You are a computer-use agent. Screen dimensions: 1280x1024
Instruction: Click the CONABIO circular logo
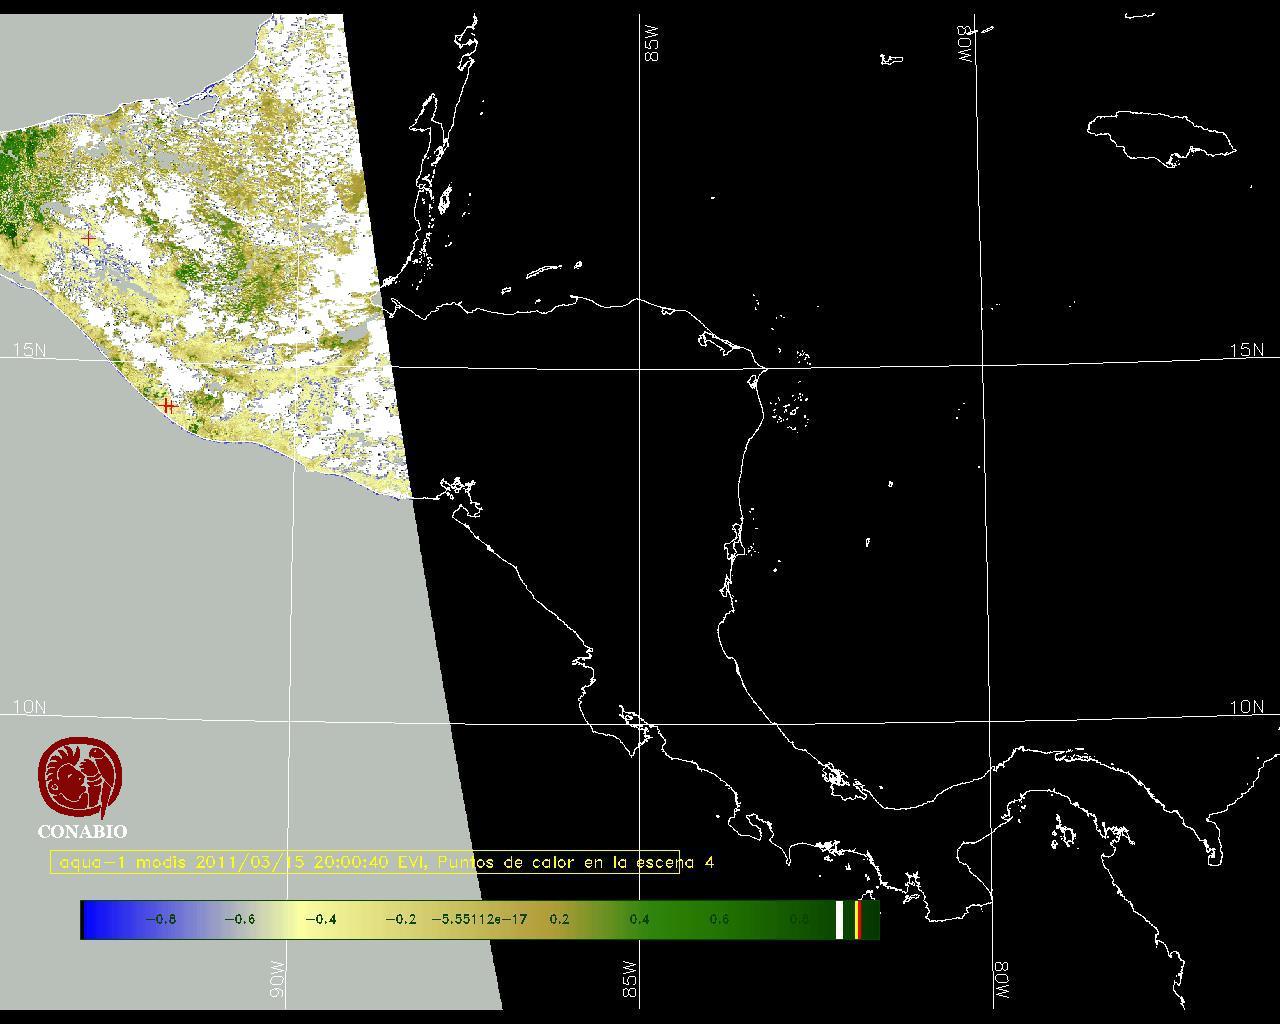81,777
